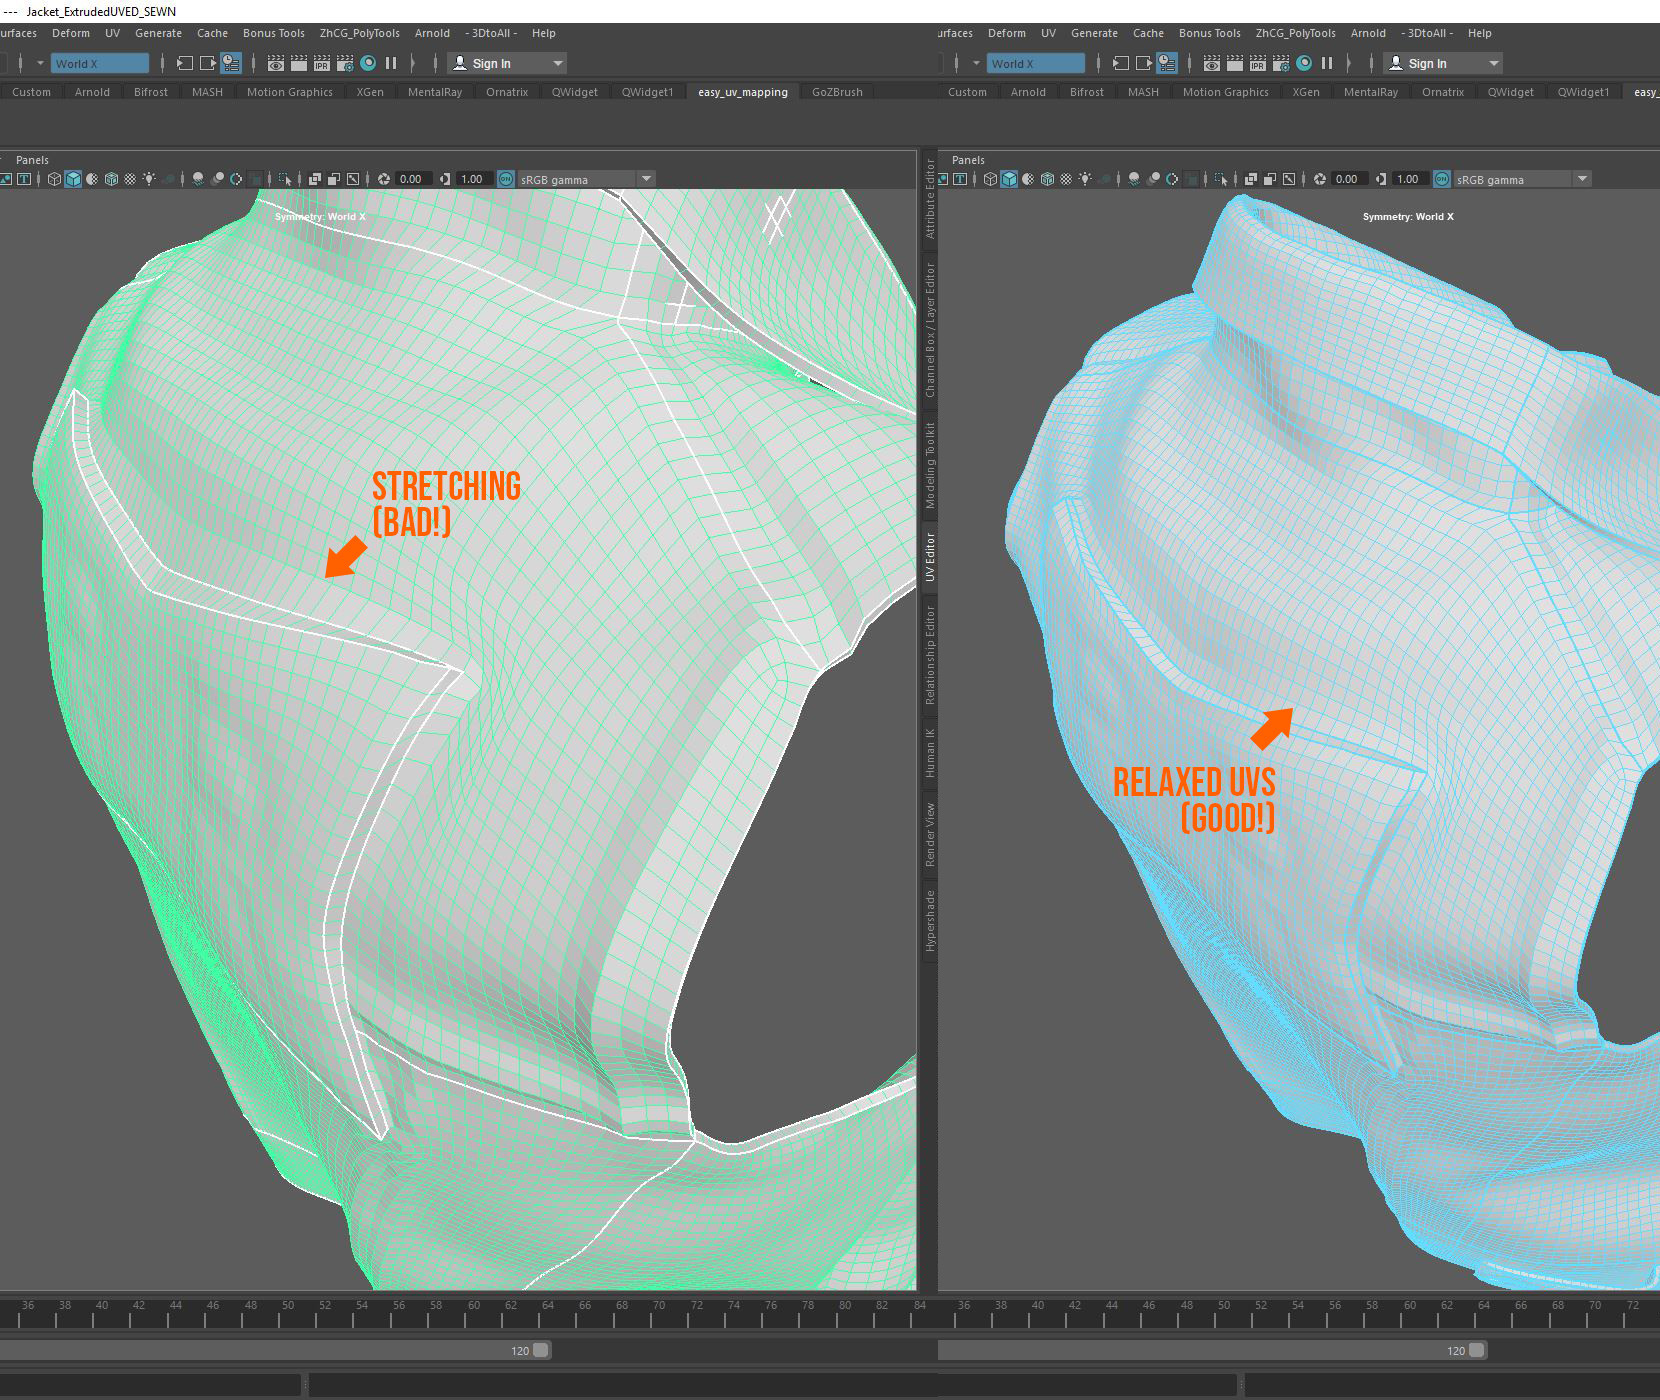Expand the Sign In dropdown

555,63
